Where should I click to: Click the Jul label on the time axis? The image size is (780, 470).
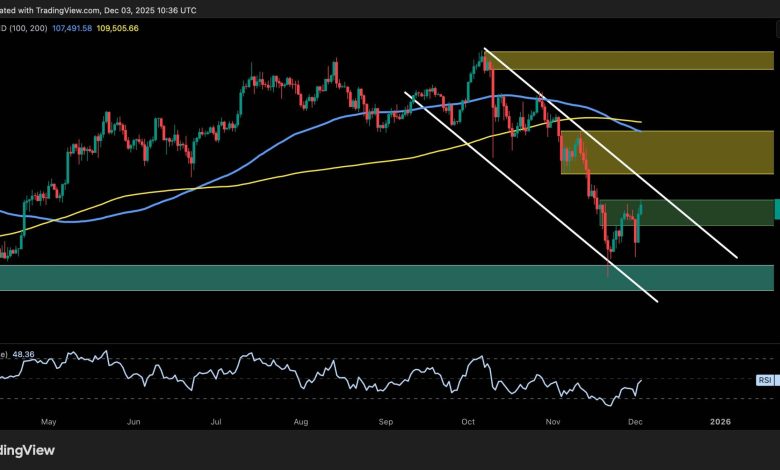(x=217, y=423)
